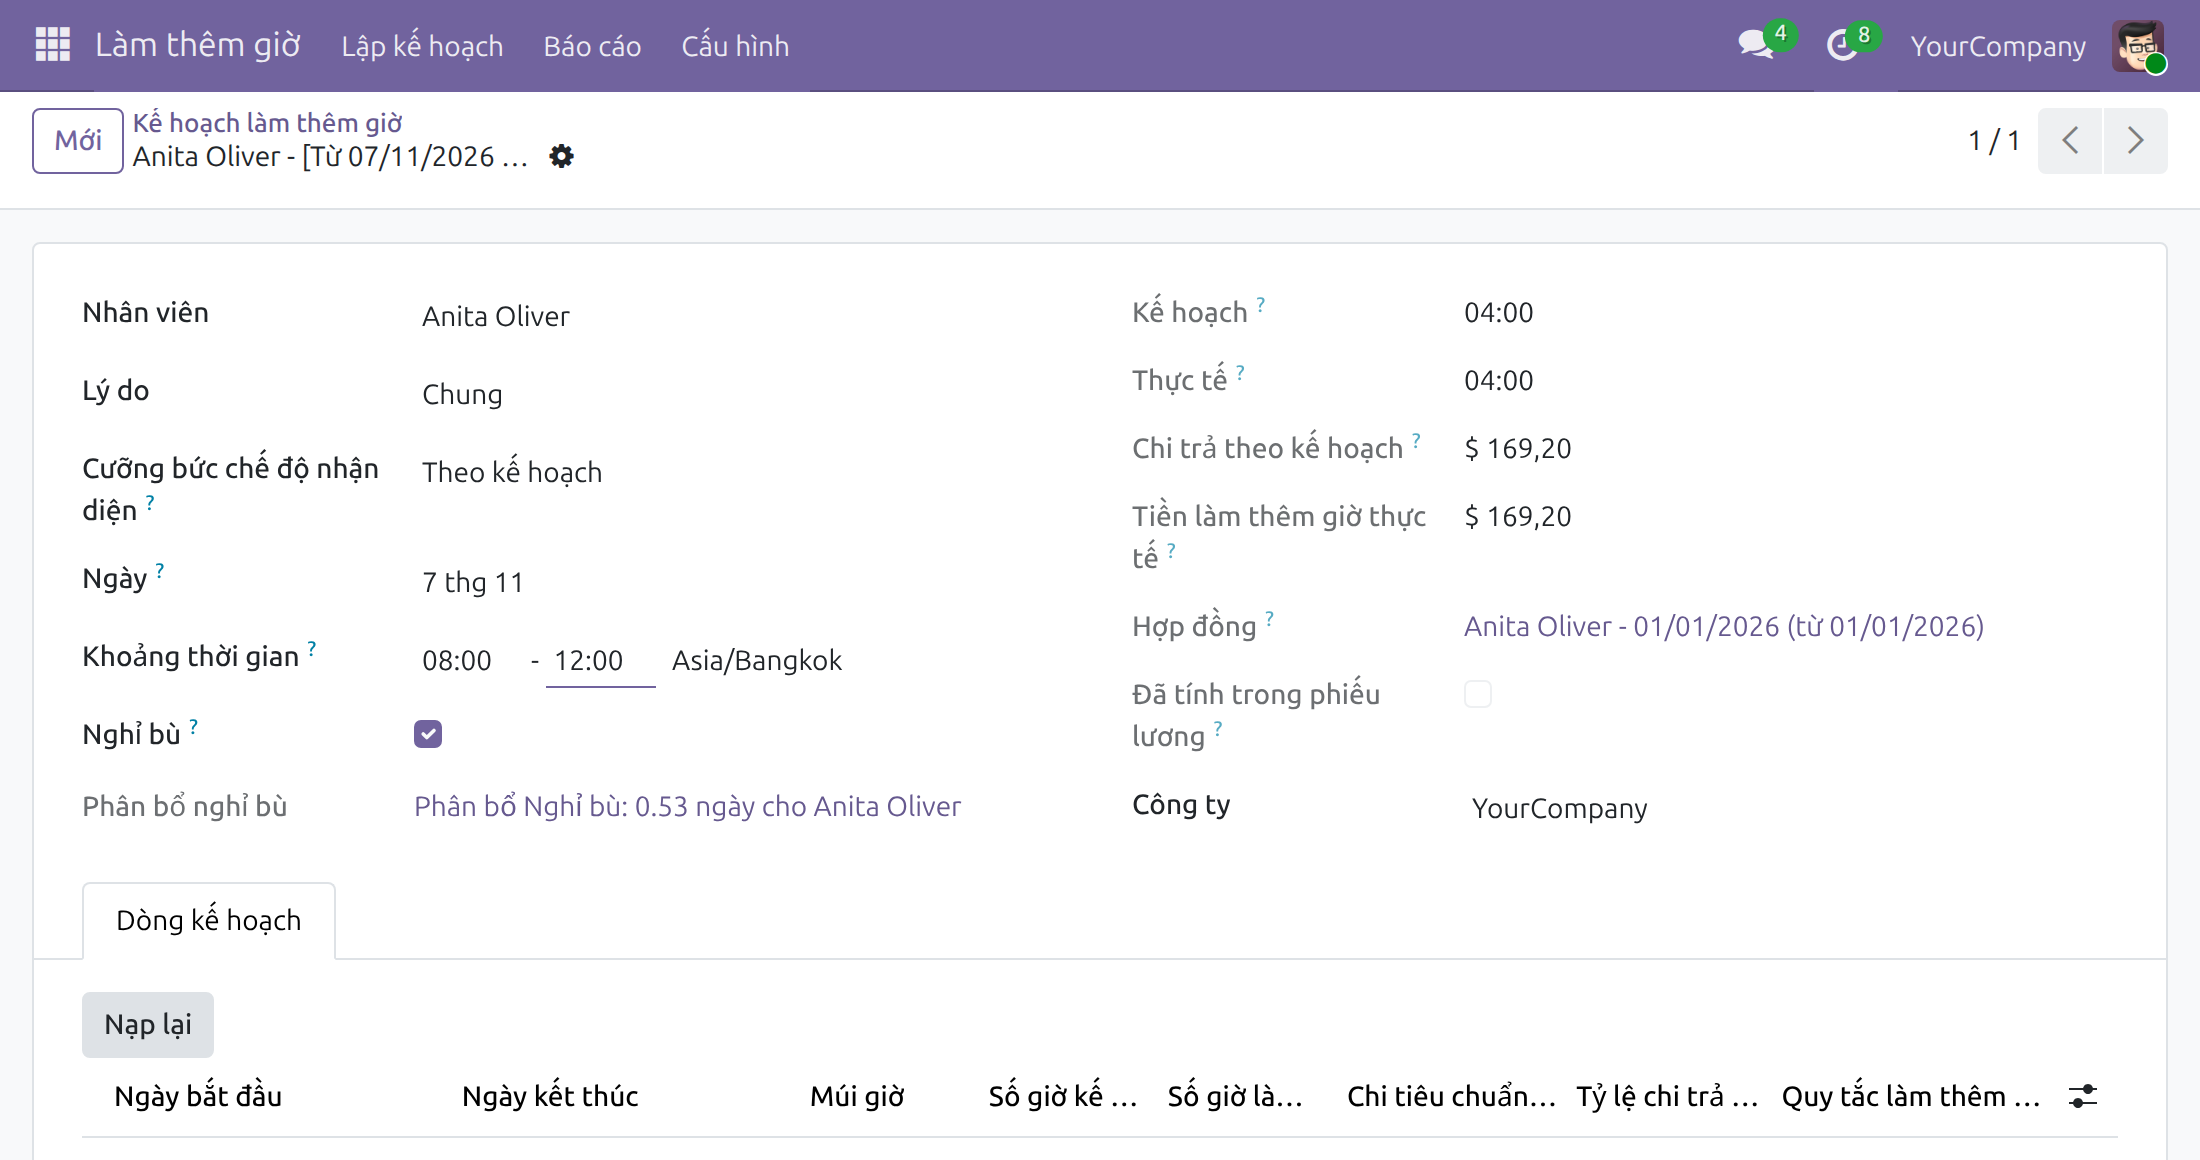This screenshot has width=2200, height=1160.
Task: Click the end time field 12:00
Action: [600, 660]
